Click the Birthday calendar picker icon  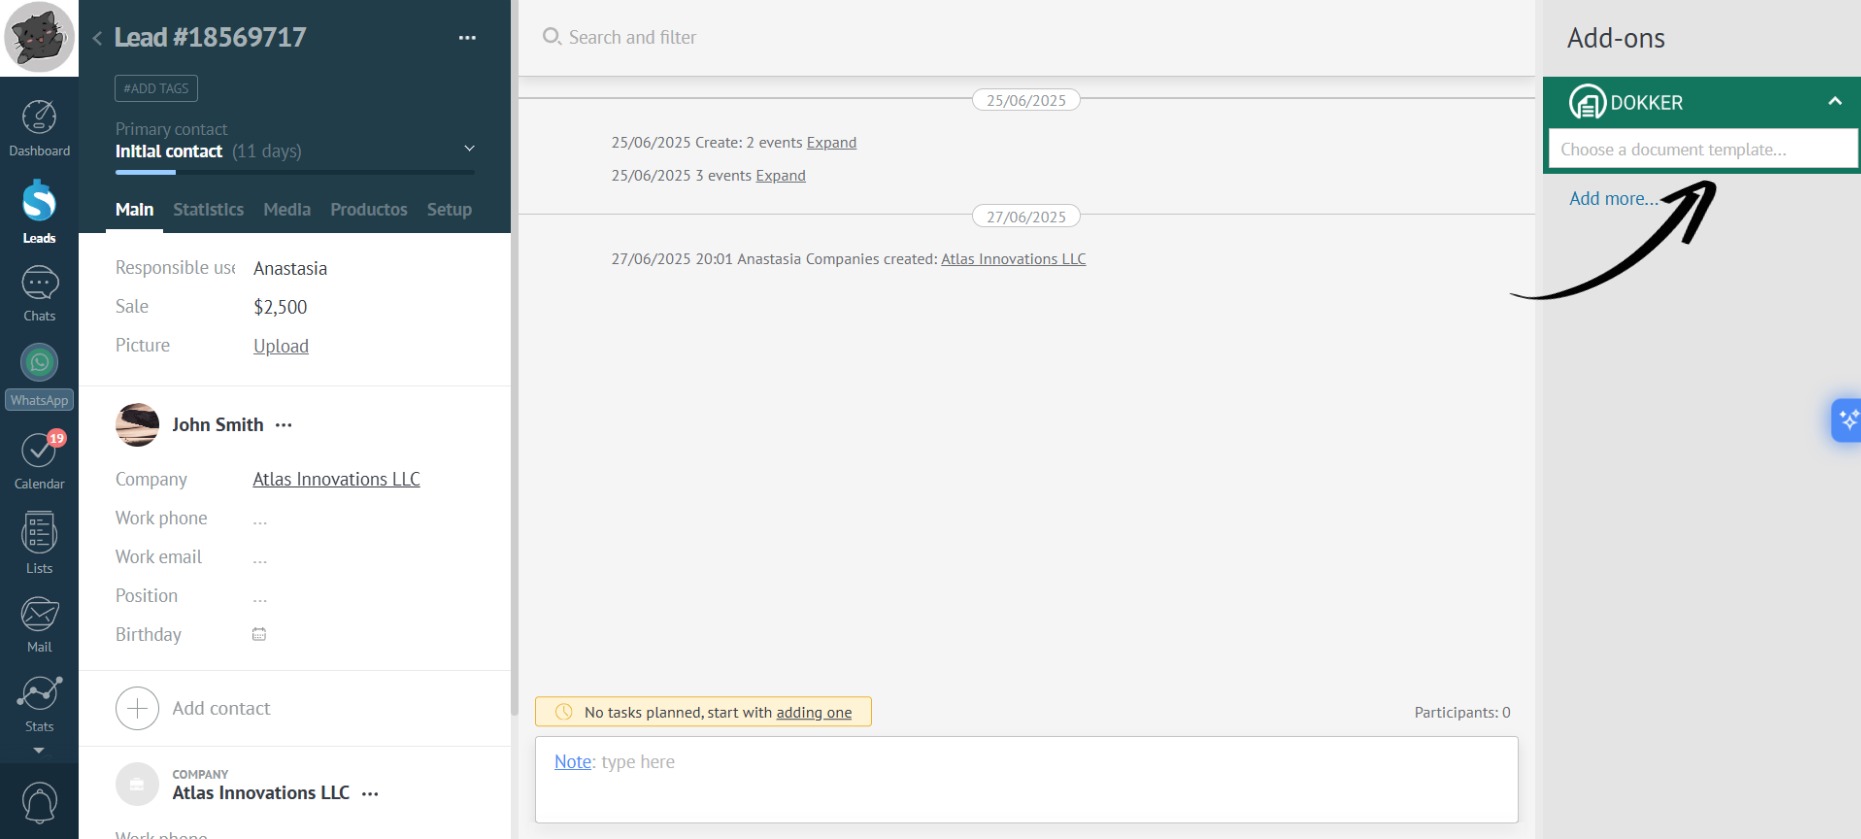coord(259,634)
